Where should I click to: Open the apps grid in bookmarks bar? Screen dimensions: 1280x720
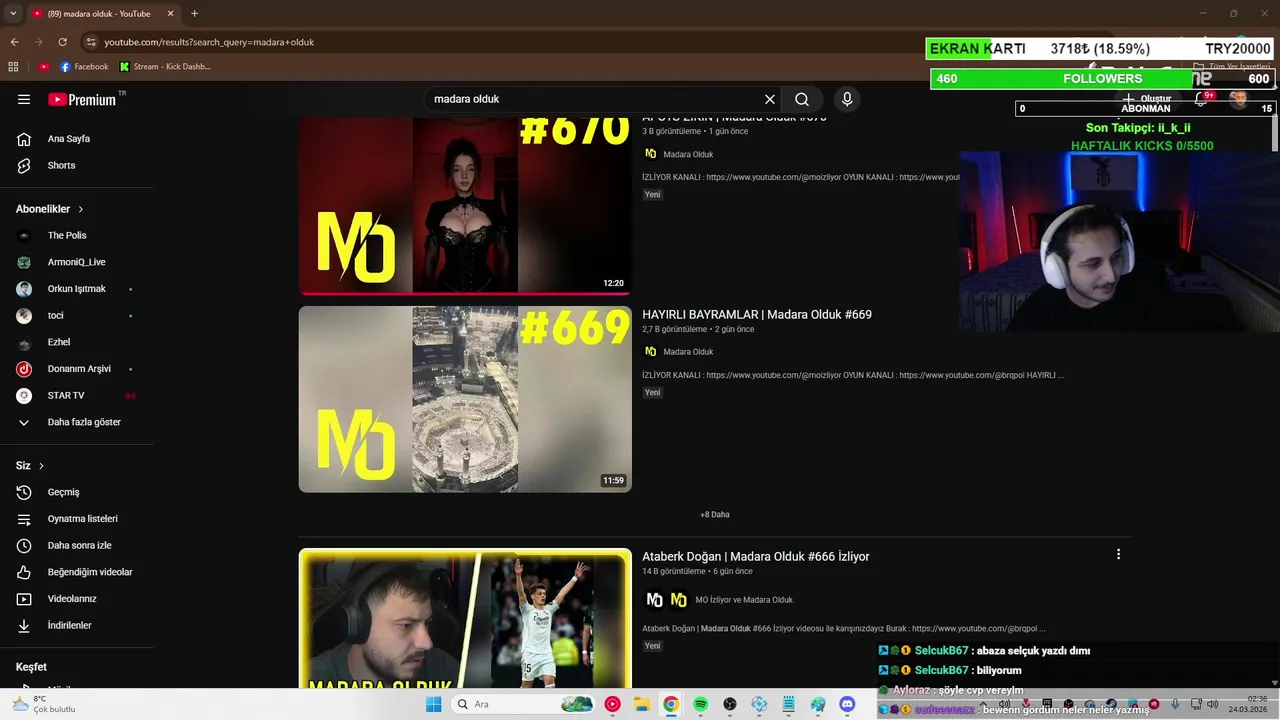click(x=13, y=67)
